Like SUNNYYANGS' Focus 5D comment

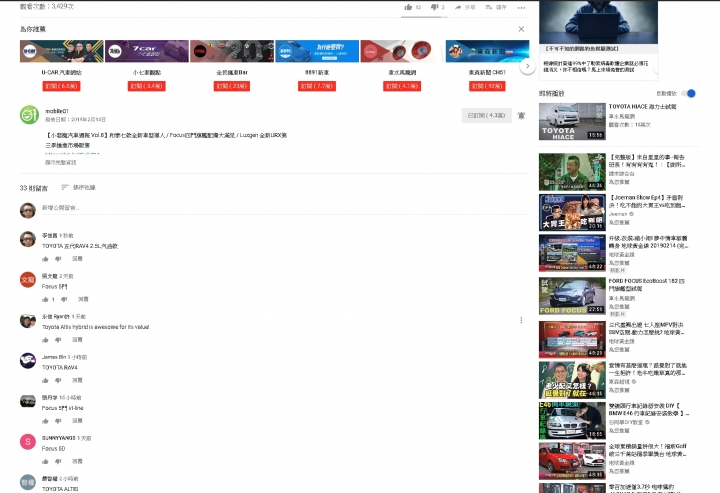point(45,461)
